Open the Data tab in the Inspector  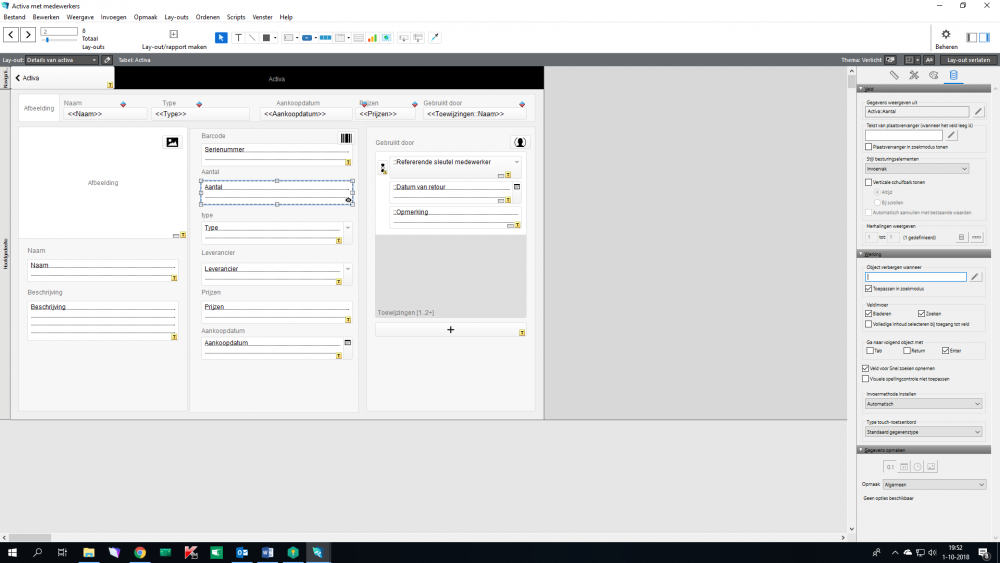952,75
